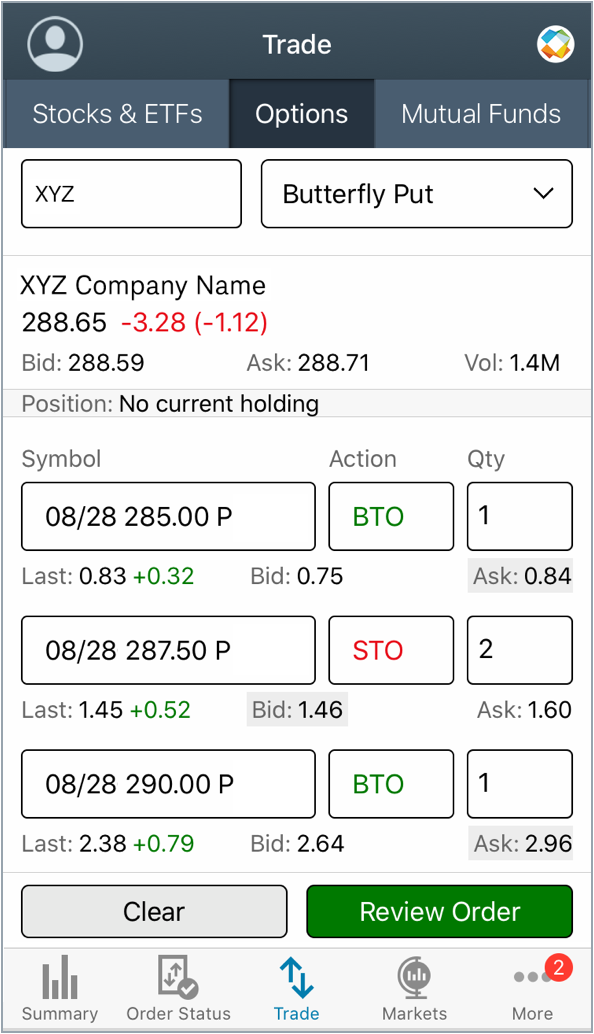Switch to the Stocks & ETFs tab
The image size is (594, 1034).
pyautogui.click(x=117, y=114)
